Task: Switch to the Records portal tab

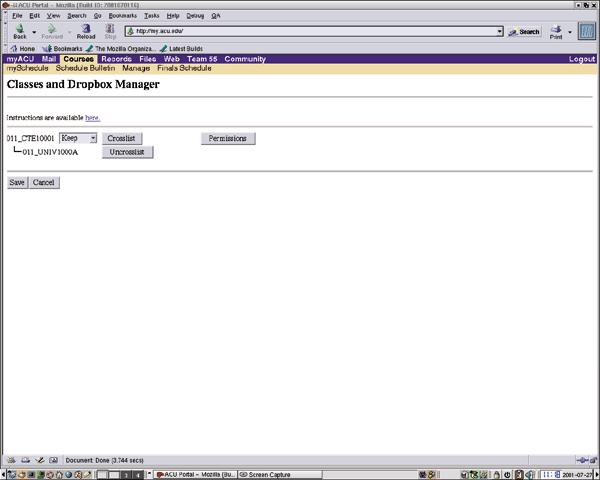Action: 116,59
